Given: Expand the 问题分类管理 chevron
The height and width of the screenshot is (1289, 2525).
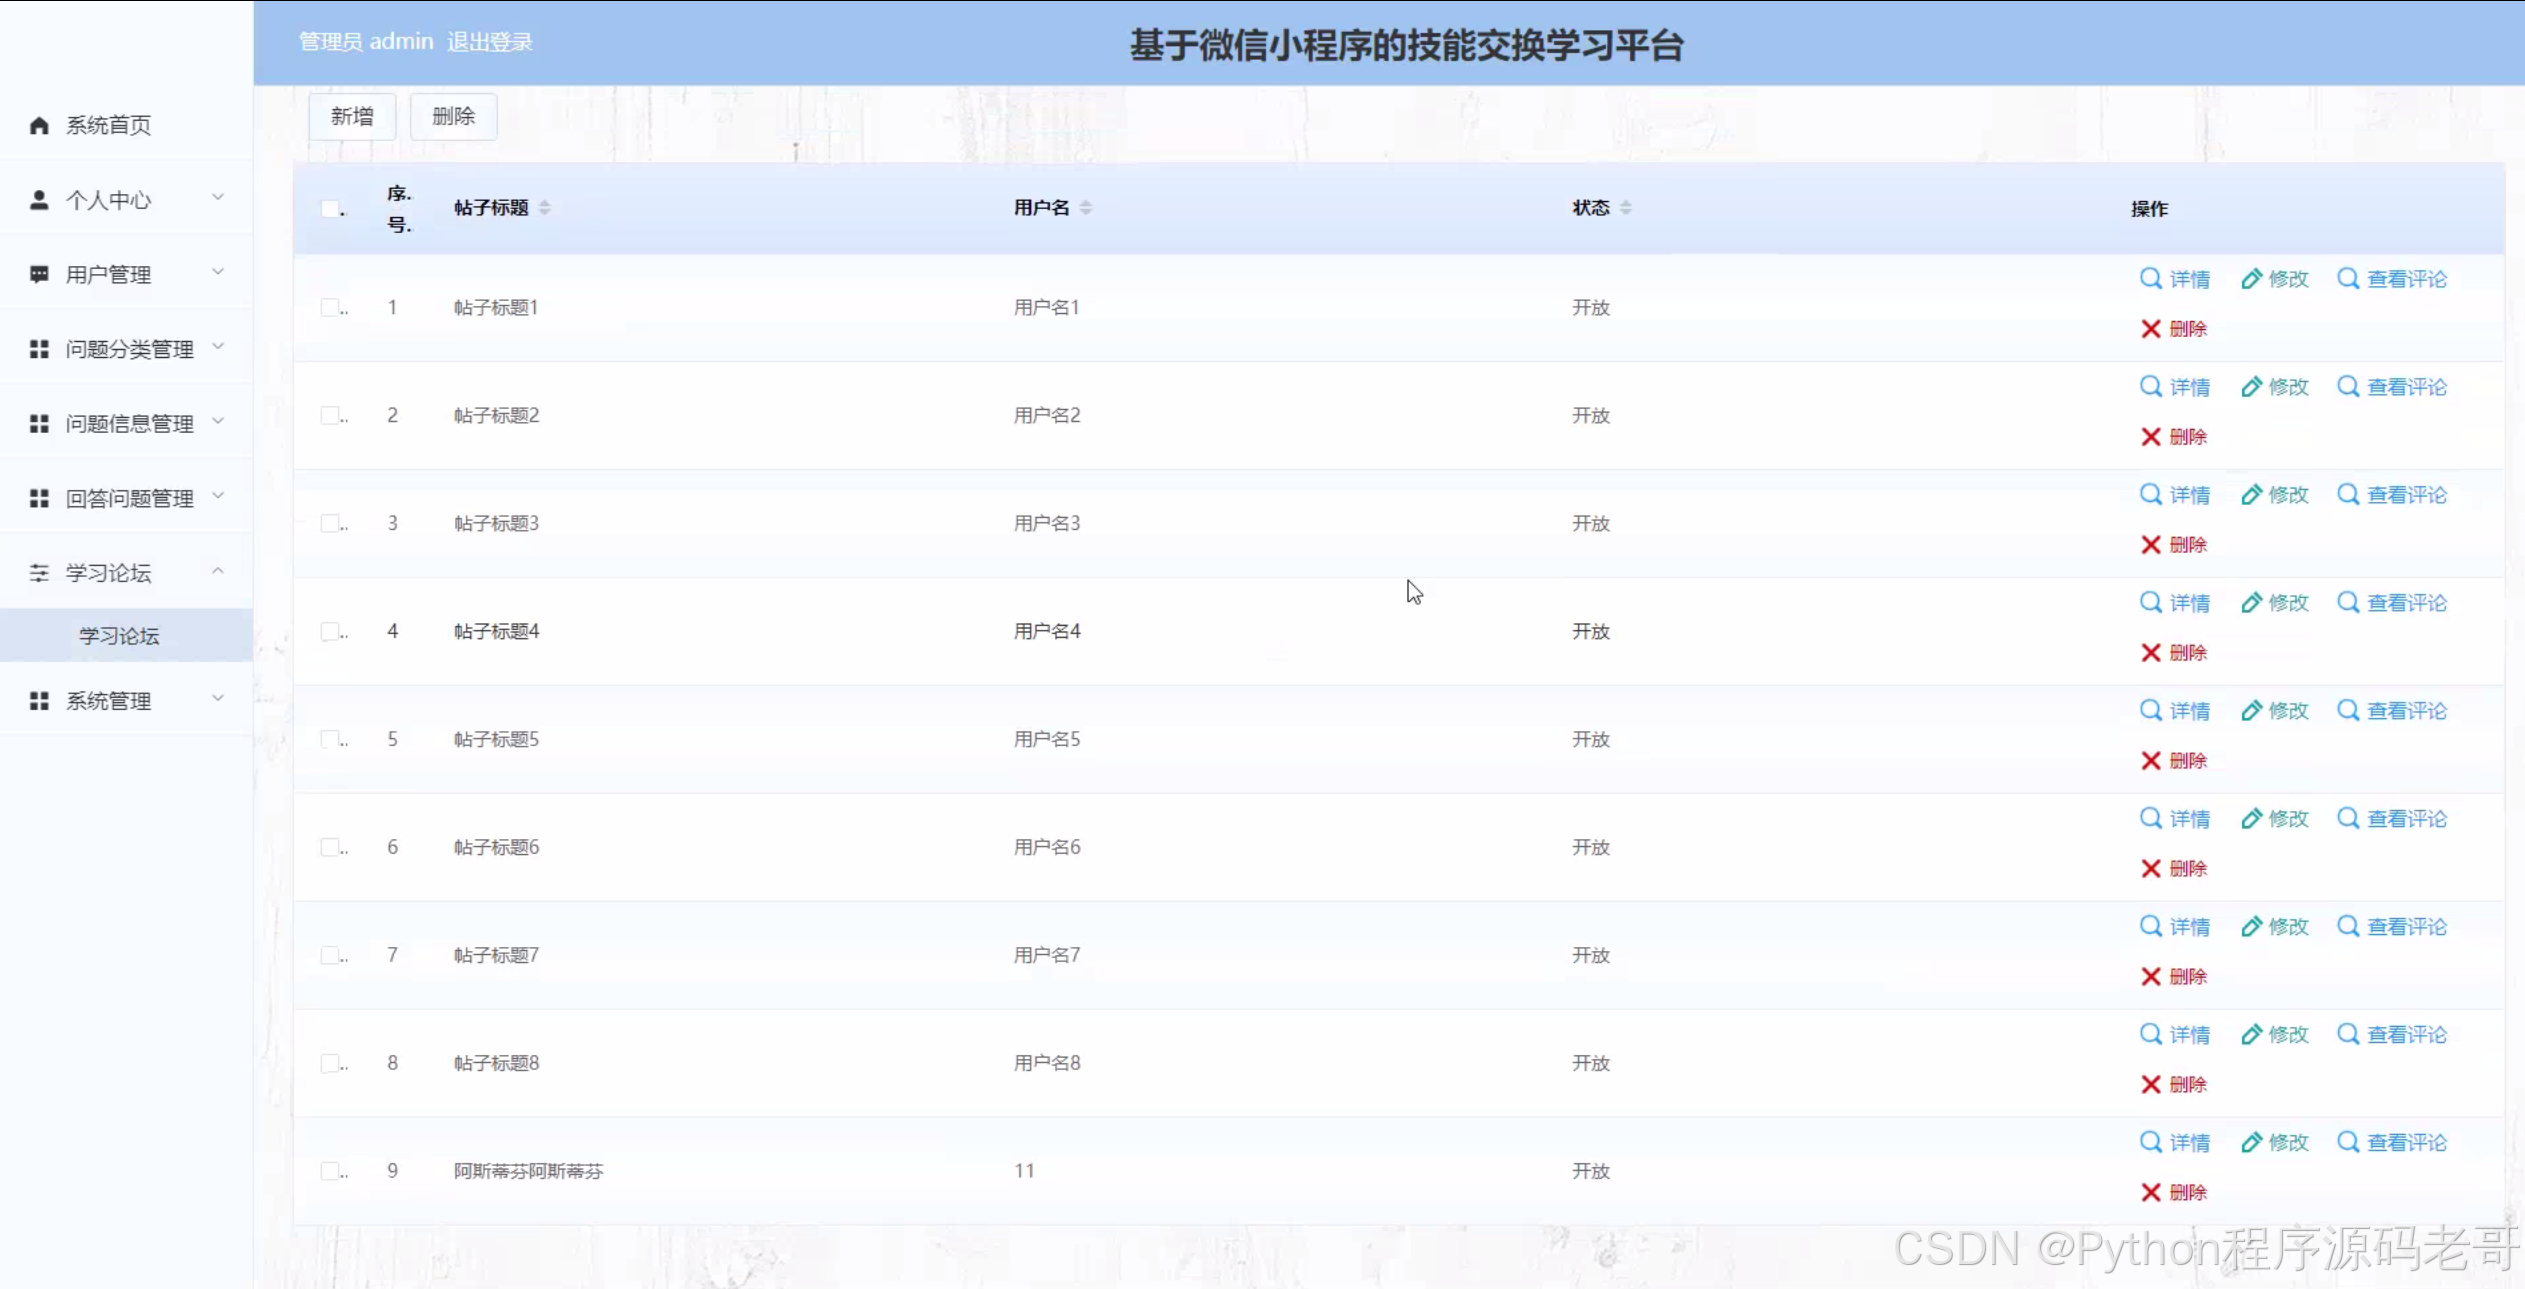Looking at the screenshot, I should pos(218,347).
